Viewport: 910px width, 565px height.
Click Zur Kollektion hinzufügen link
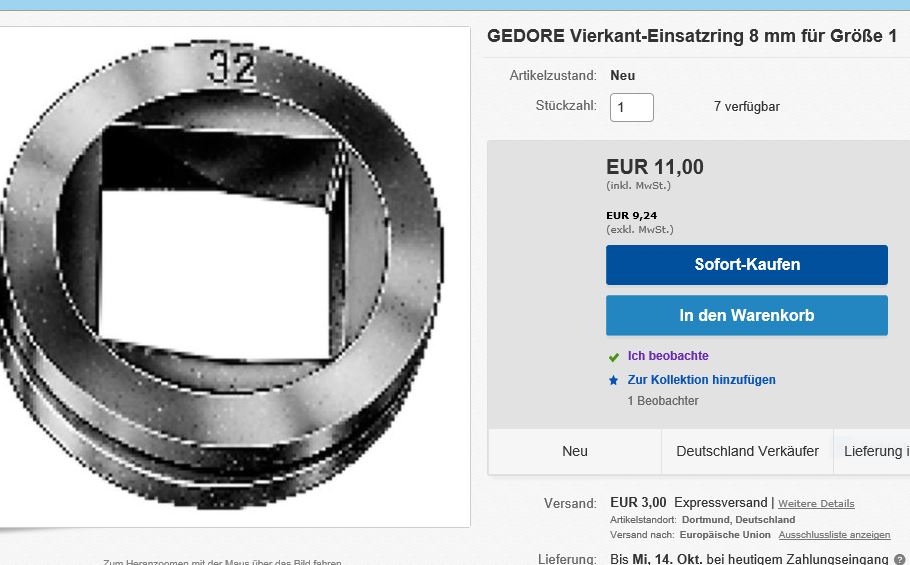(701, 380)
